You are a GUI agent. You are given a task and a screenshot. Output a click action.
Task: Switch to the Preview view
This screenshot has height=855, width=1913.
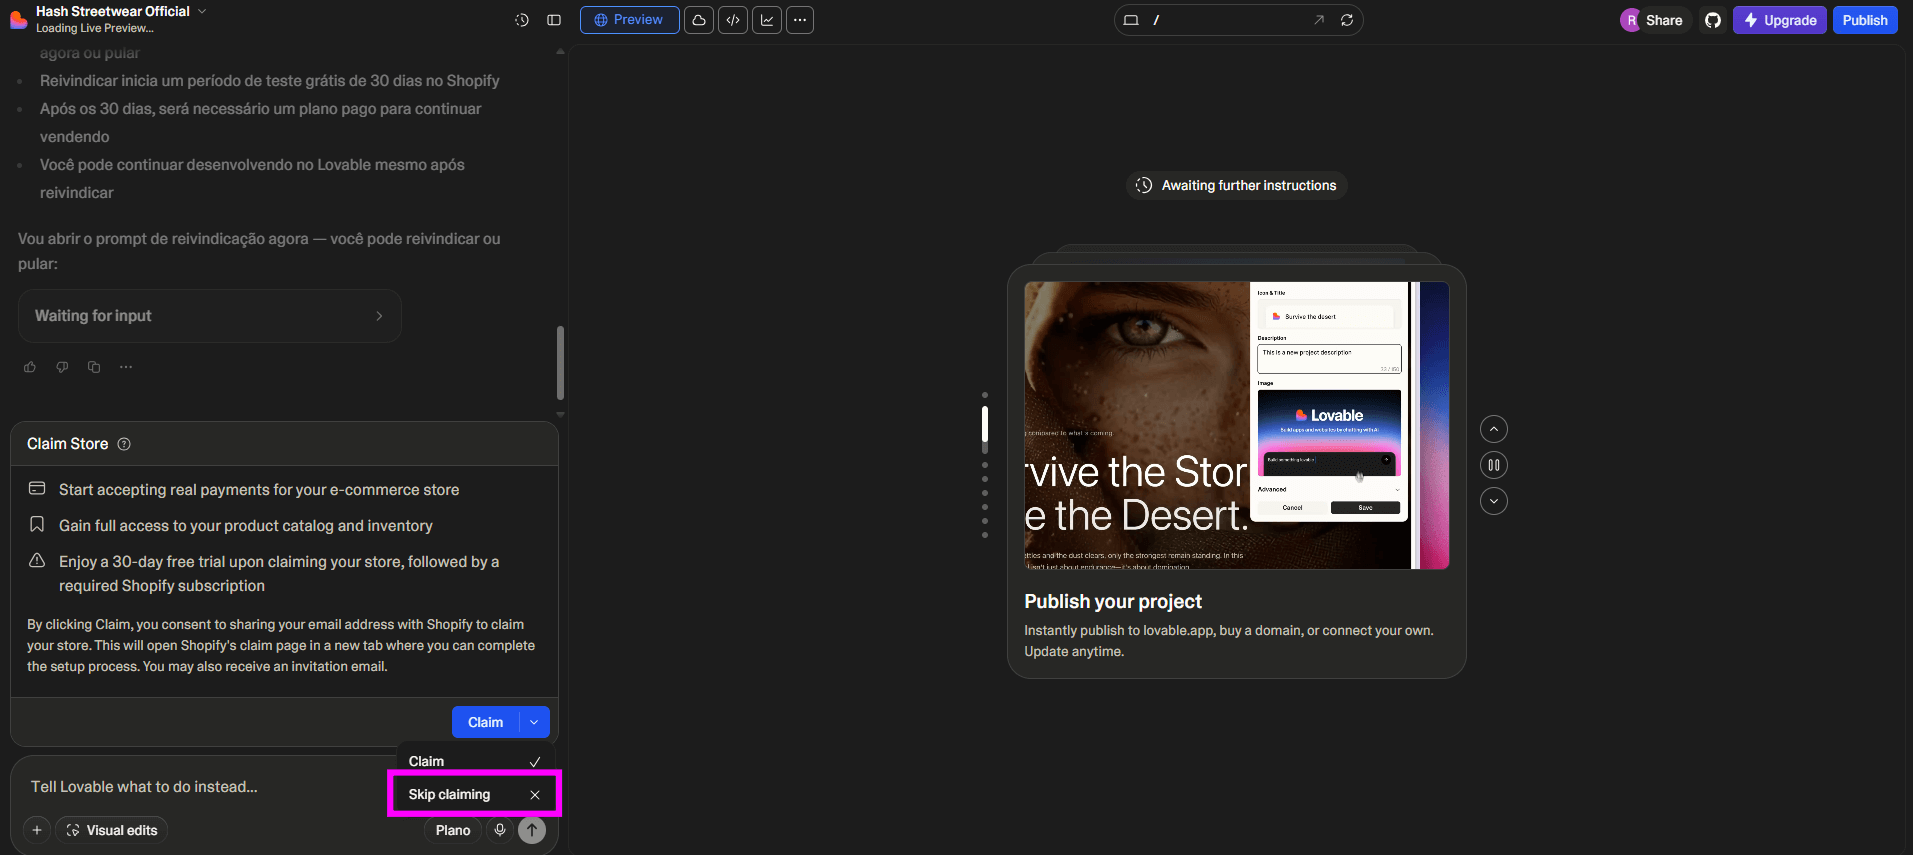629,20
